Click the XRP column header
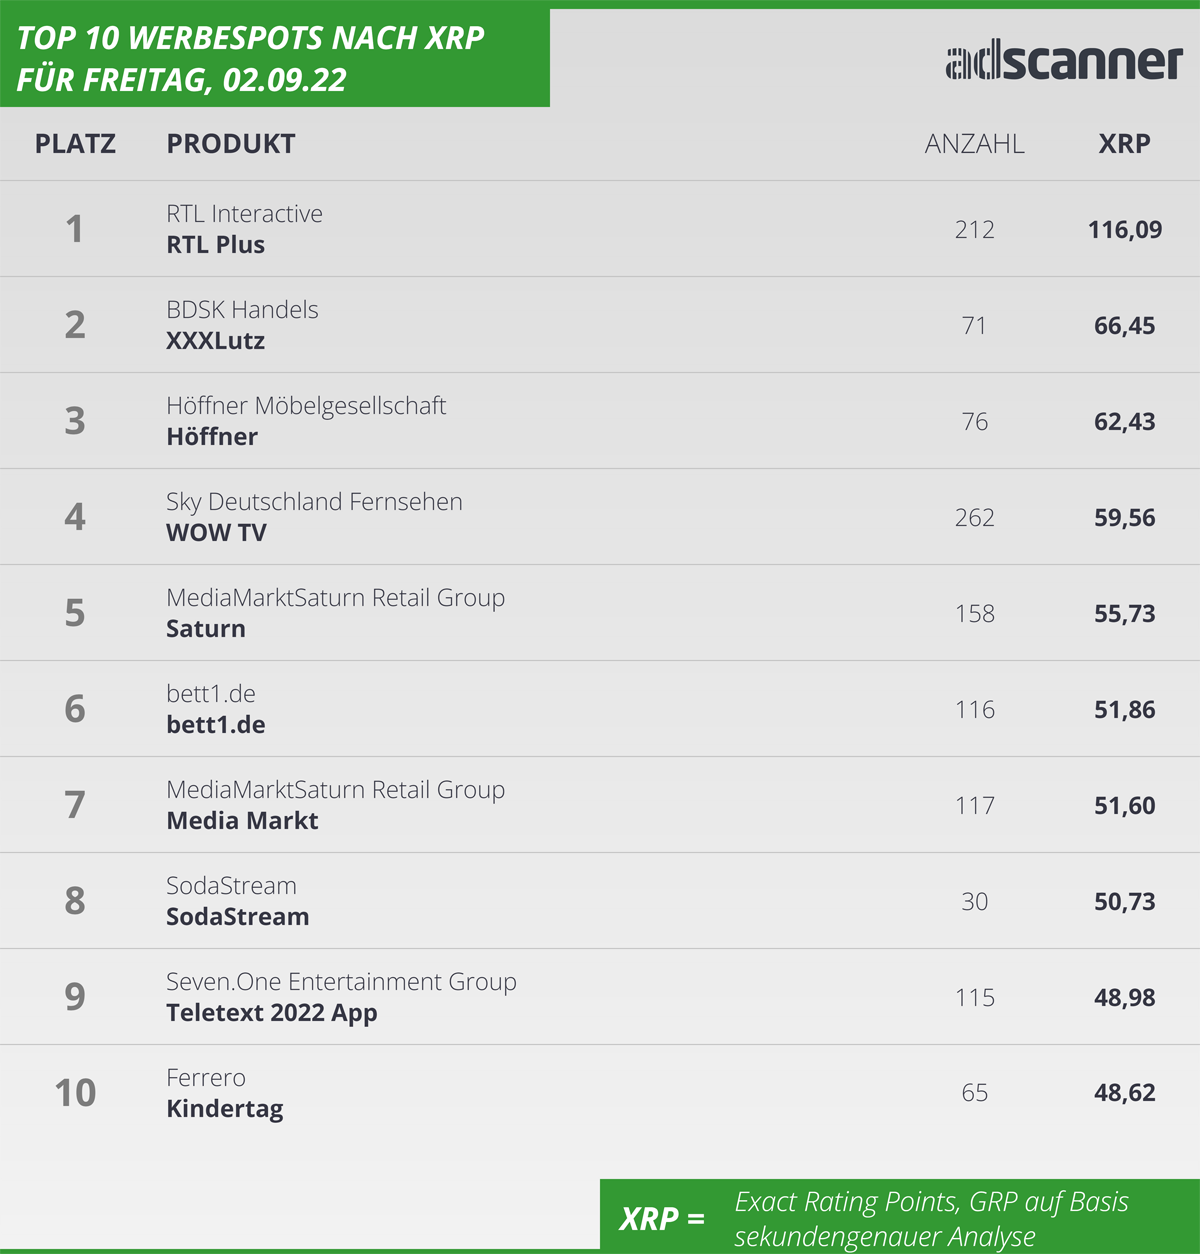This screenshot has height=1254, width=1200. [x=1124, y=144]
